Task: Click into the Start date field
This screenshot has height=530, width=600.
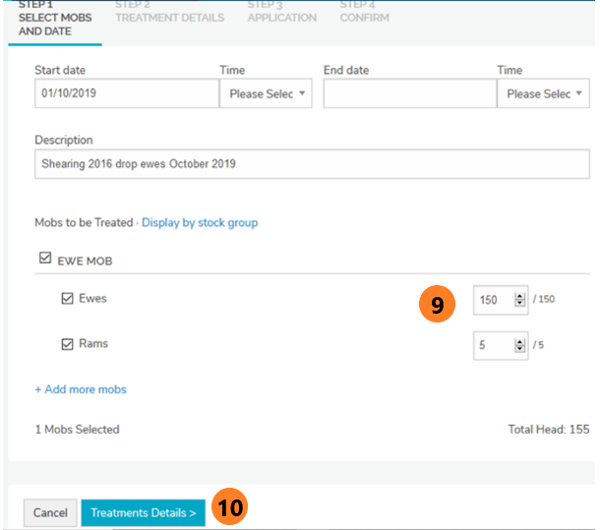Action: pos(126,94)
